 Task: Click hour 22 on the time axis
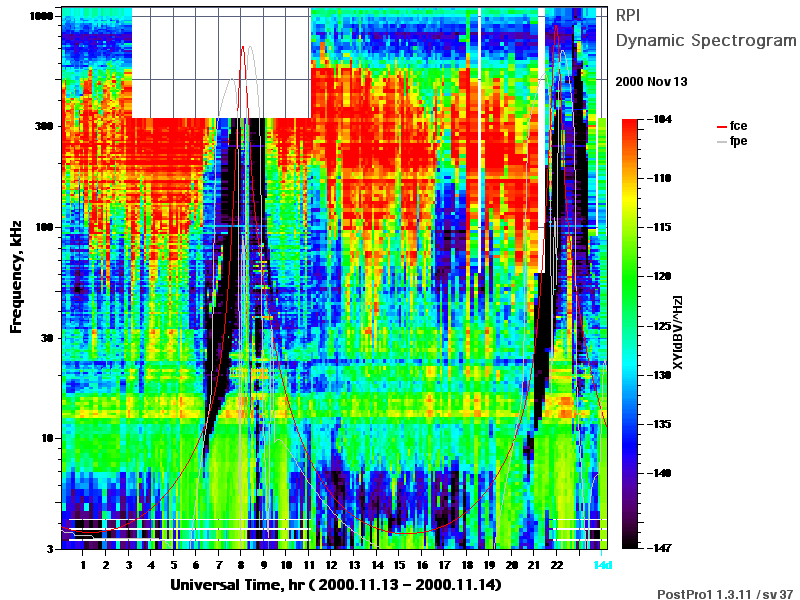(557, 565)
